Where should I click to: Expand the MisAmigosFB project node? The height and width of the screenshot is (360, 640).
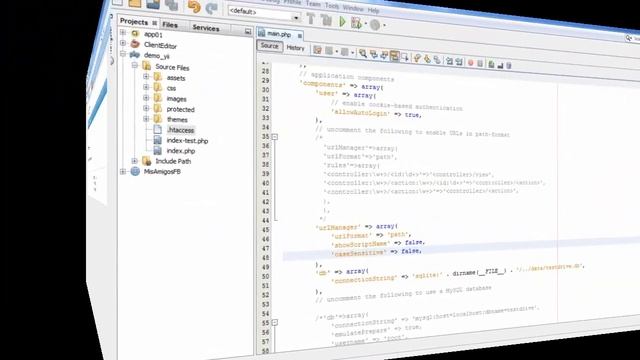pos(123,171)
